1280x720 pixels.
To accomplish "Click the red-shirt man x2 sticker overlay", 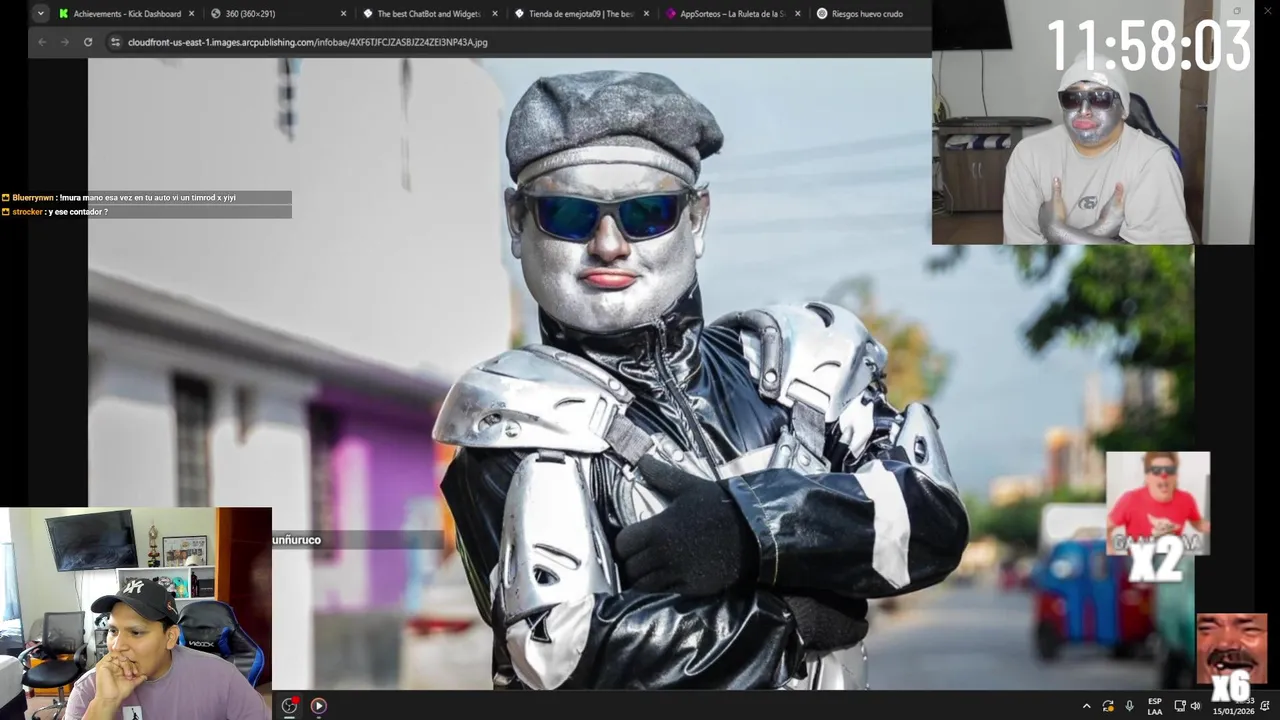I will coord(1157,515).
